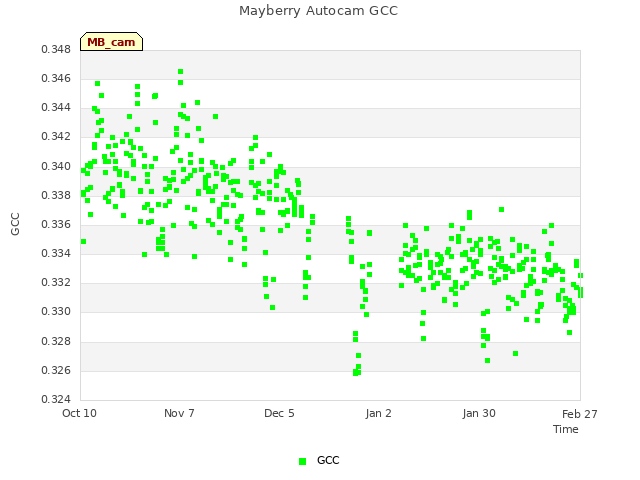
Task: Select the Jan 30 x-axis label
Action: 479,413
